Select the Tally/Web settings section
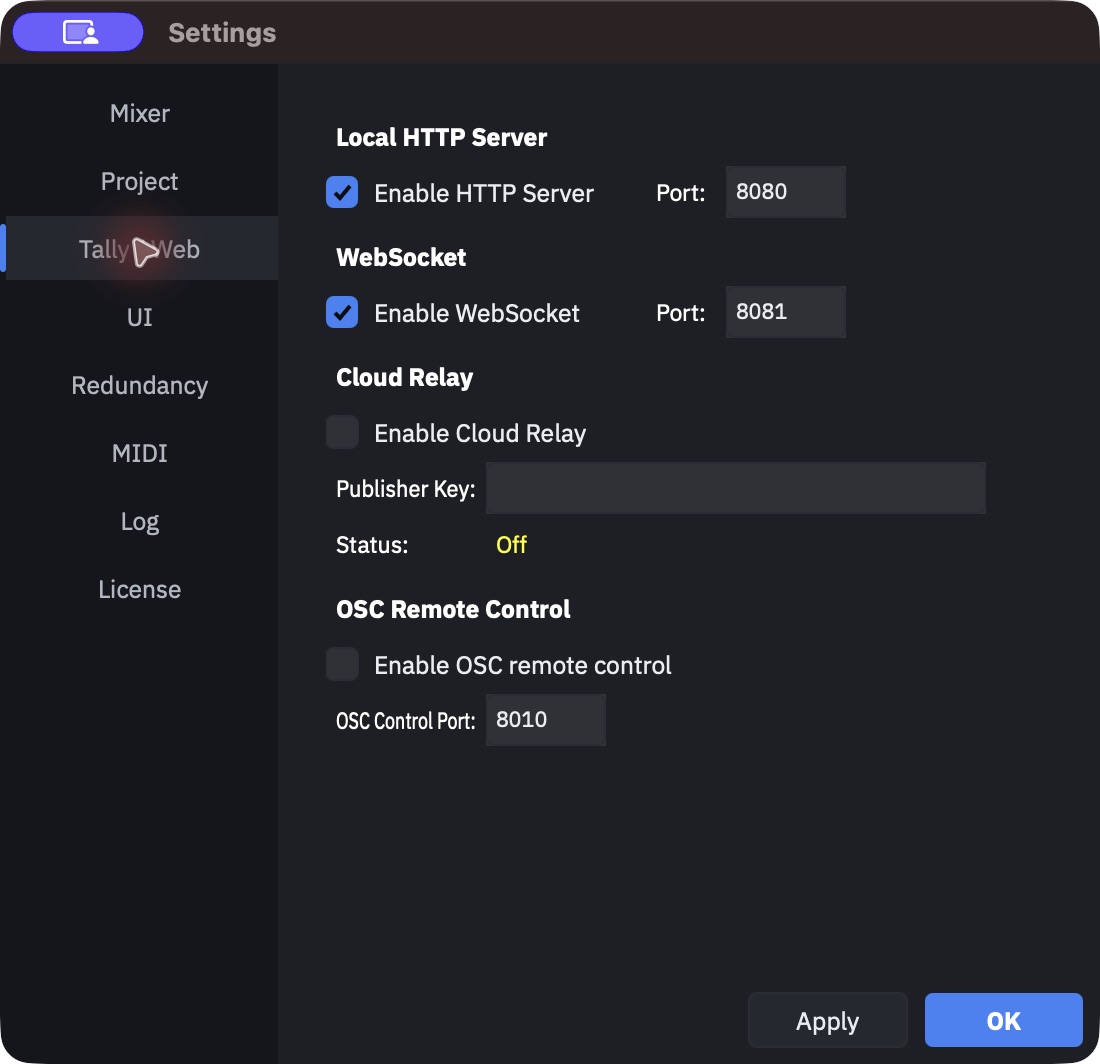Image resolution: width=1100 pixels, height=1064 pixels. click(140, 249)
